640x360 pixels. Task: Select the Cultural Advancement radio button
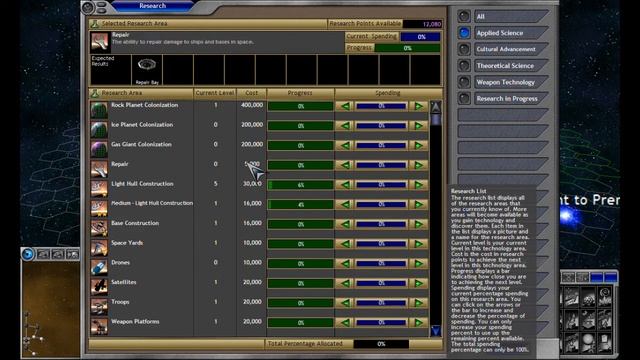[464, 49]
